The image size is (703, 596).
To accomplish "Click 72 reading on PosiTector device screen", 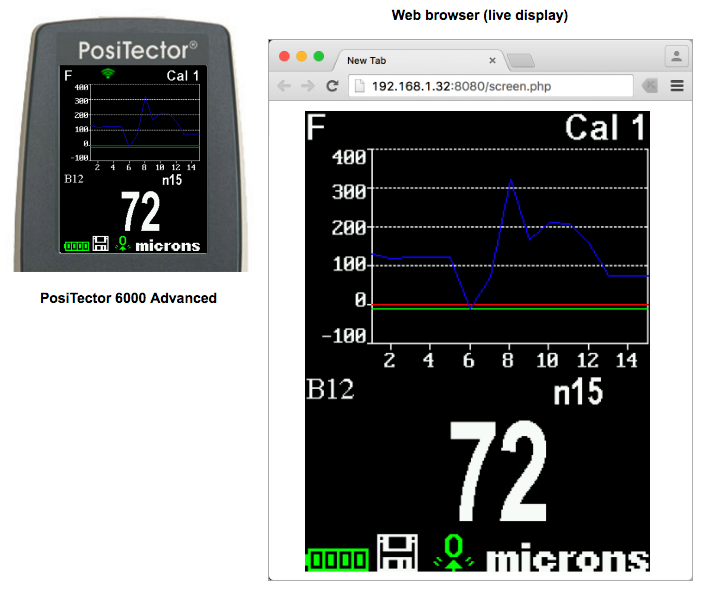I will click(140, 211).
